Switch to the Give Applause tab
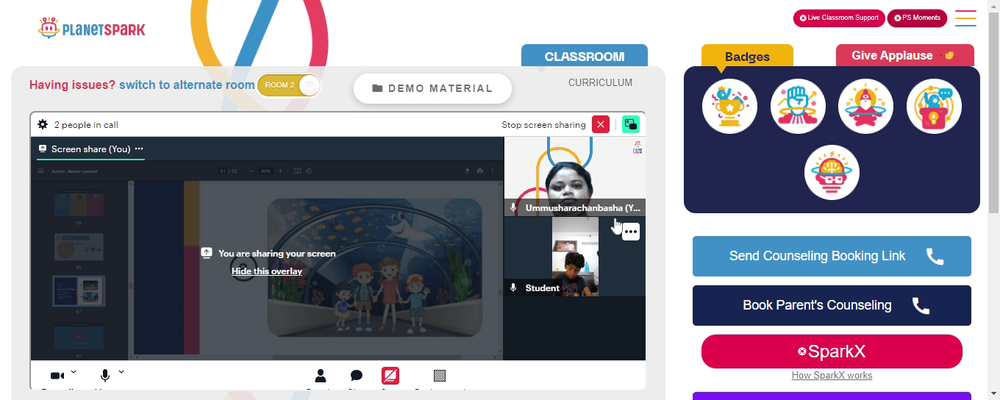Screen dimensions: 1000x400 pos(904,56)
